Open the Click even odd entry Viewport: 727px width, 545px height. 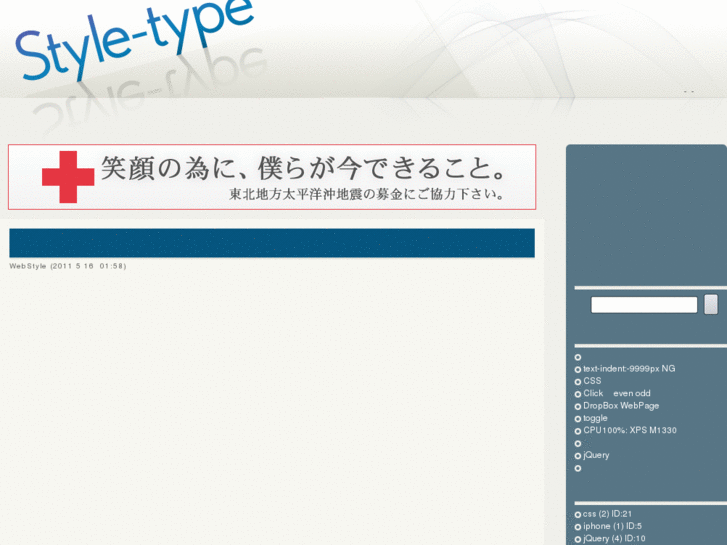pos(617,393)
